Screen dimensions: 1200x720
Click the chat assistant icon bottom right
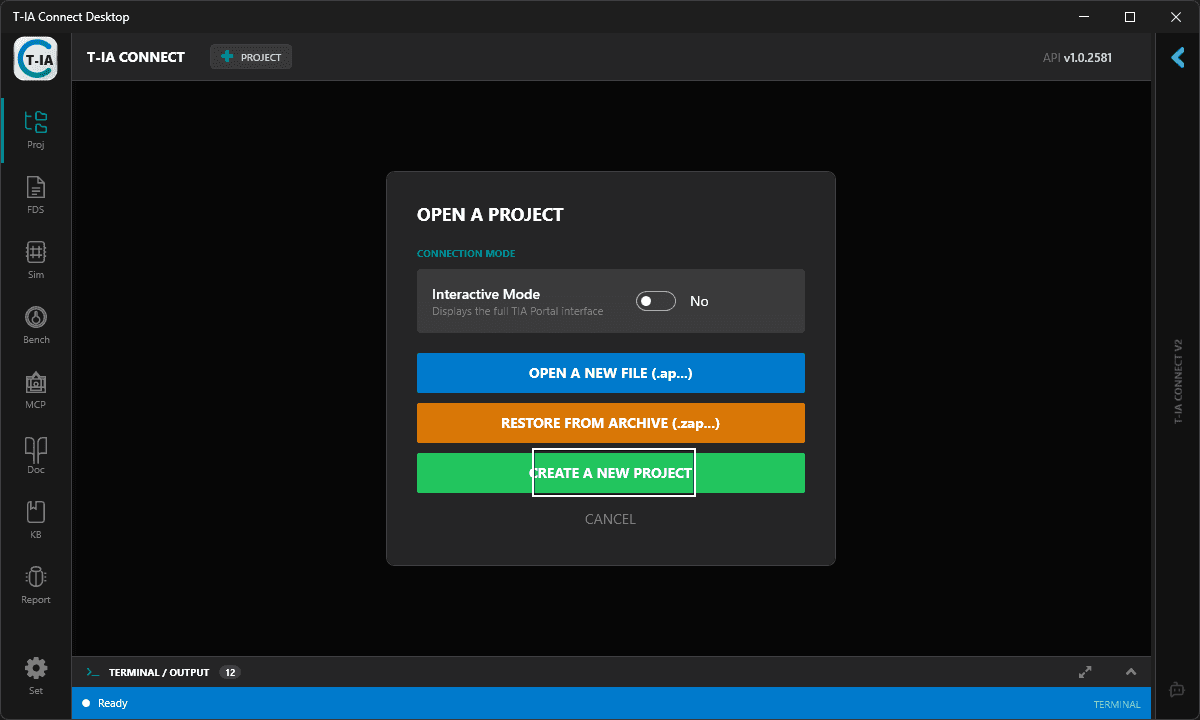point(1175,689)
